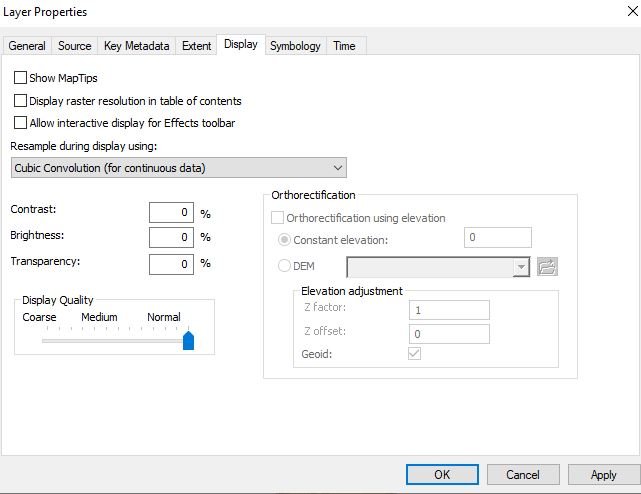Click the Cancel button
The image size is (641, 494).
[x=523, y=475]
